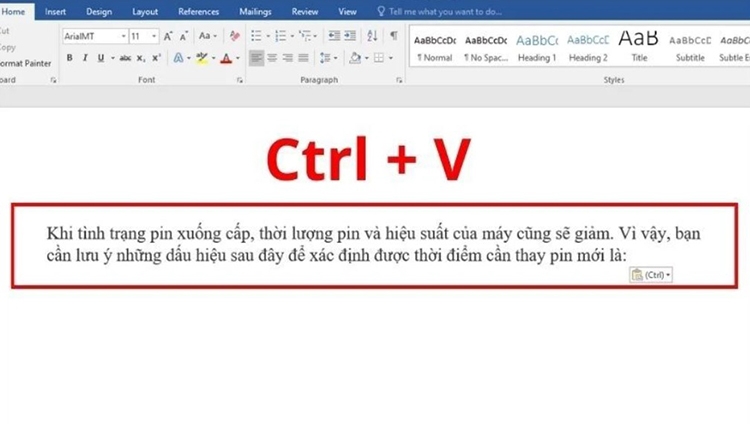Apply the Heading 1 style

[537, 47]
